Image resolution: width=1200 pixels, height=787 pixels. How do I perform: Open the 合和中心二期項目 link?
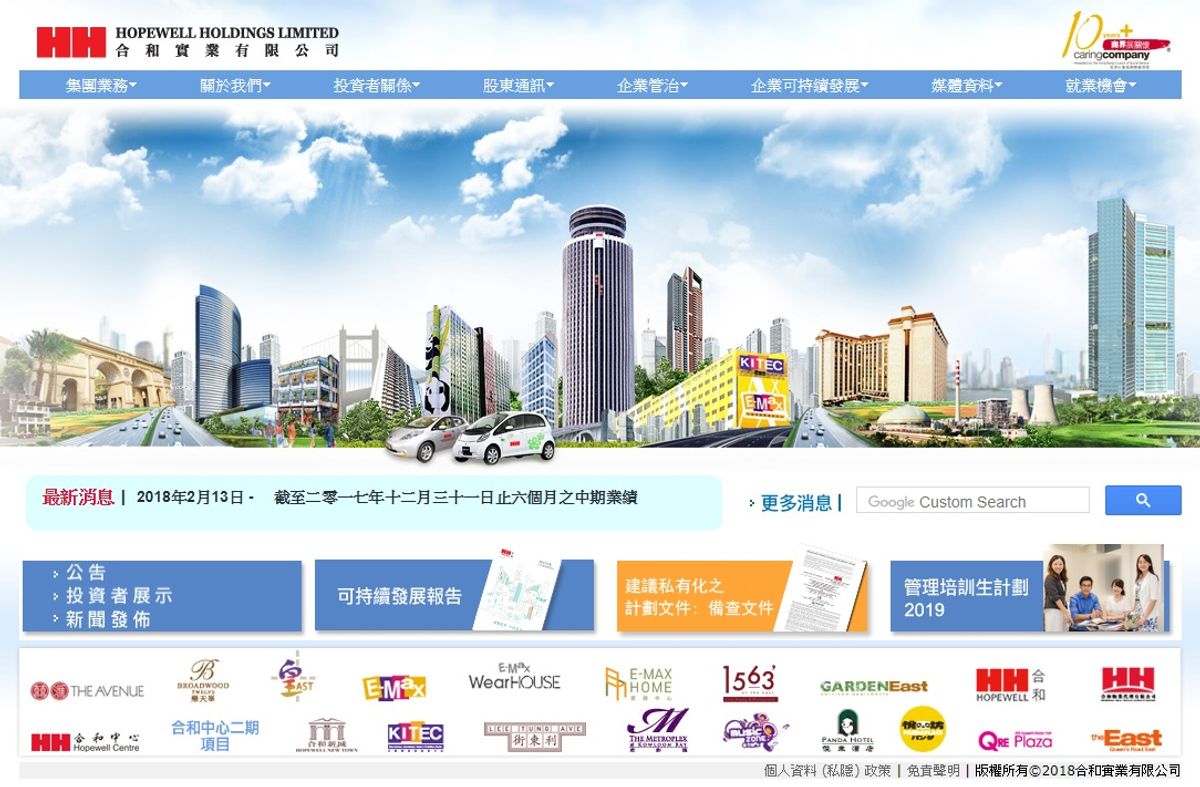tap(215, 736)
